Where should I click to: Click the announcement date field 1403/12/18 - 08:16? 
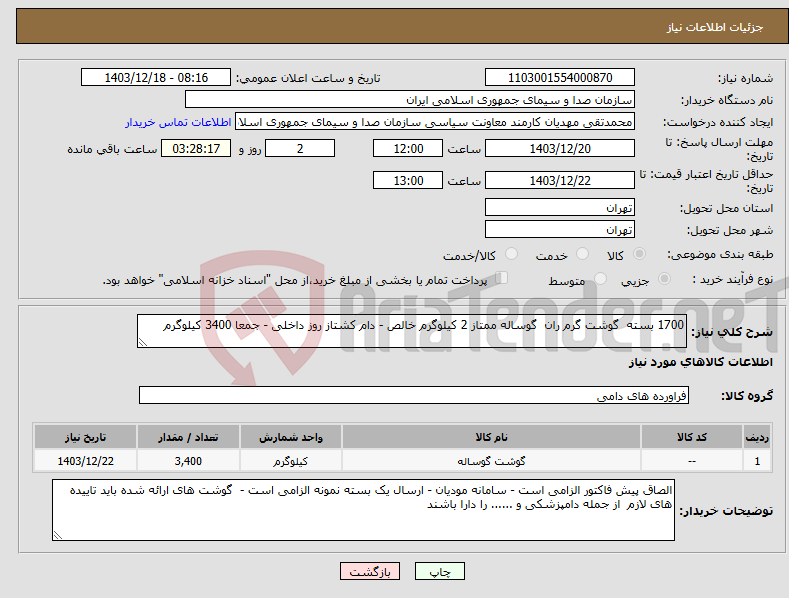coord(155,78)
